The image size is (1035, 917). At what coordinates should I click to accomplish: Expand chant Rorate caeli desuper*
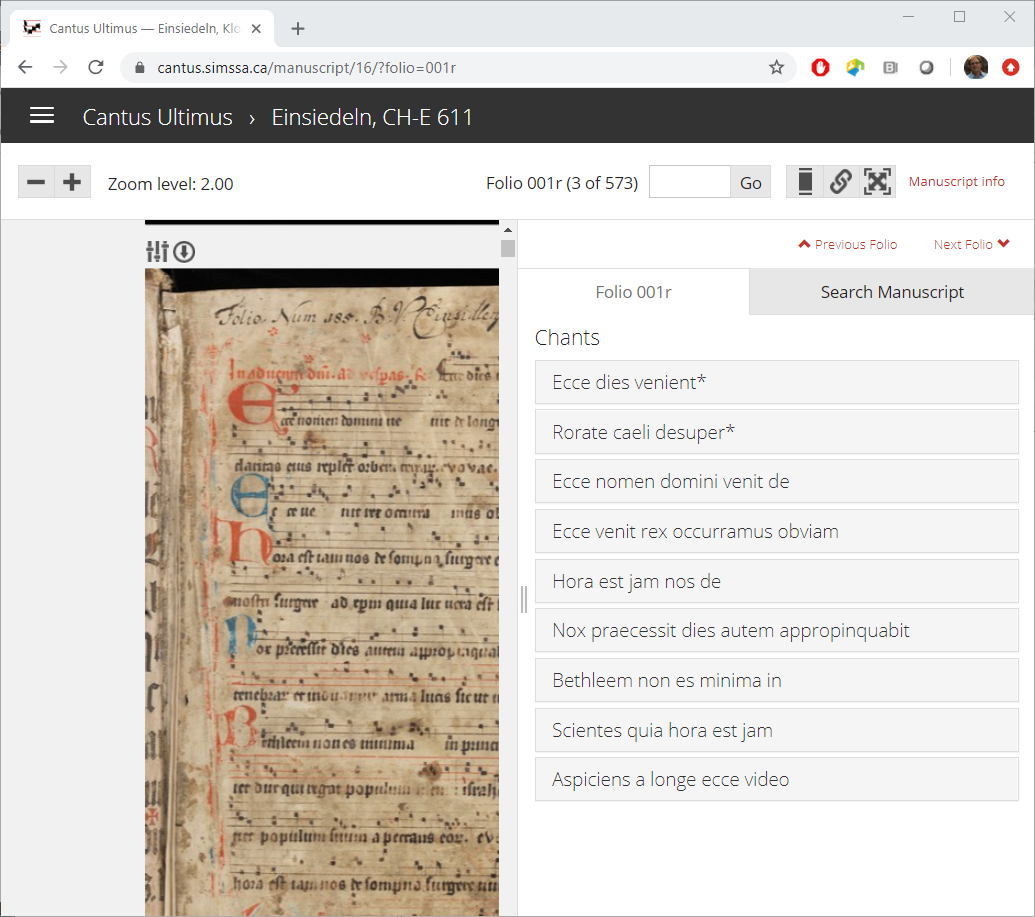[776, 432]
